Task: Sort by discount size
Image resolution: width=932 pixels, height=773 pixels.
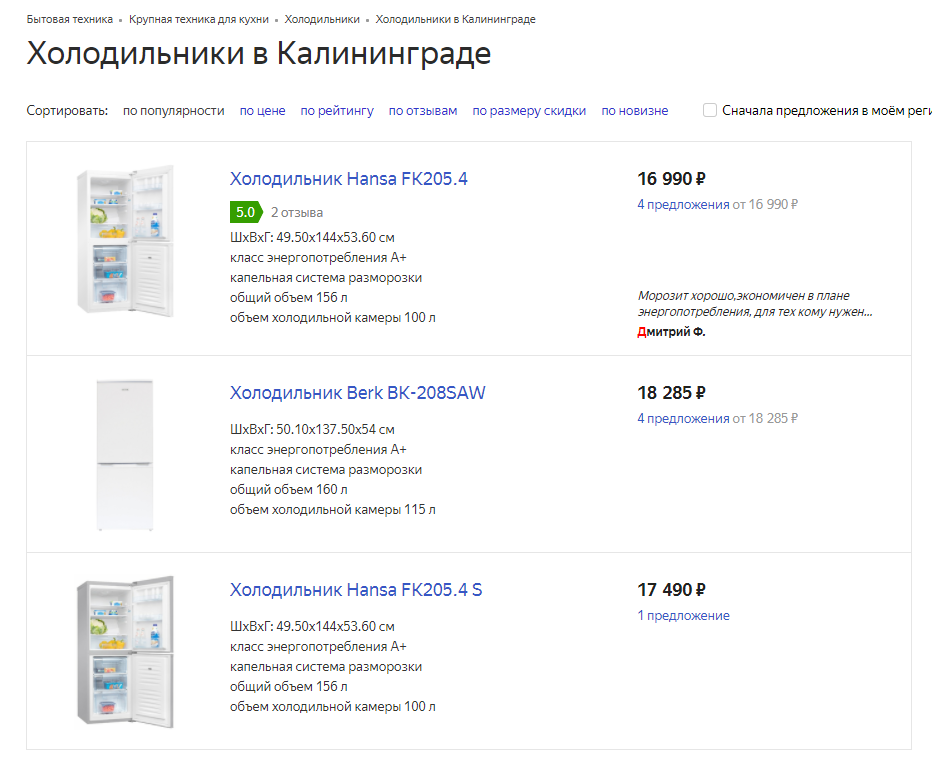Action: pyautogui.click(x=529, y=111)
